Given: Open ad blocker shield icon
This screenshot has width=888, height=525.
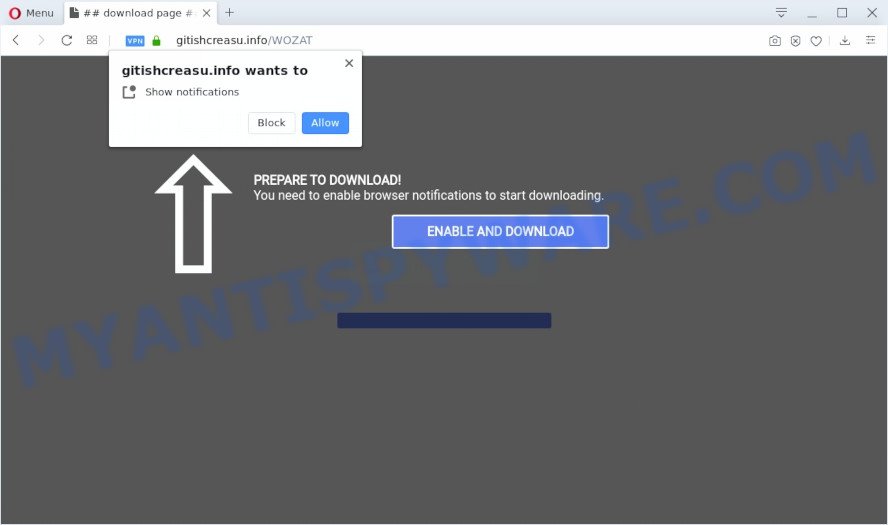Looking at the screenshot, I should (x=796, y=41).
